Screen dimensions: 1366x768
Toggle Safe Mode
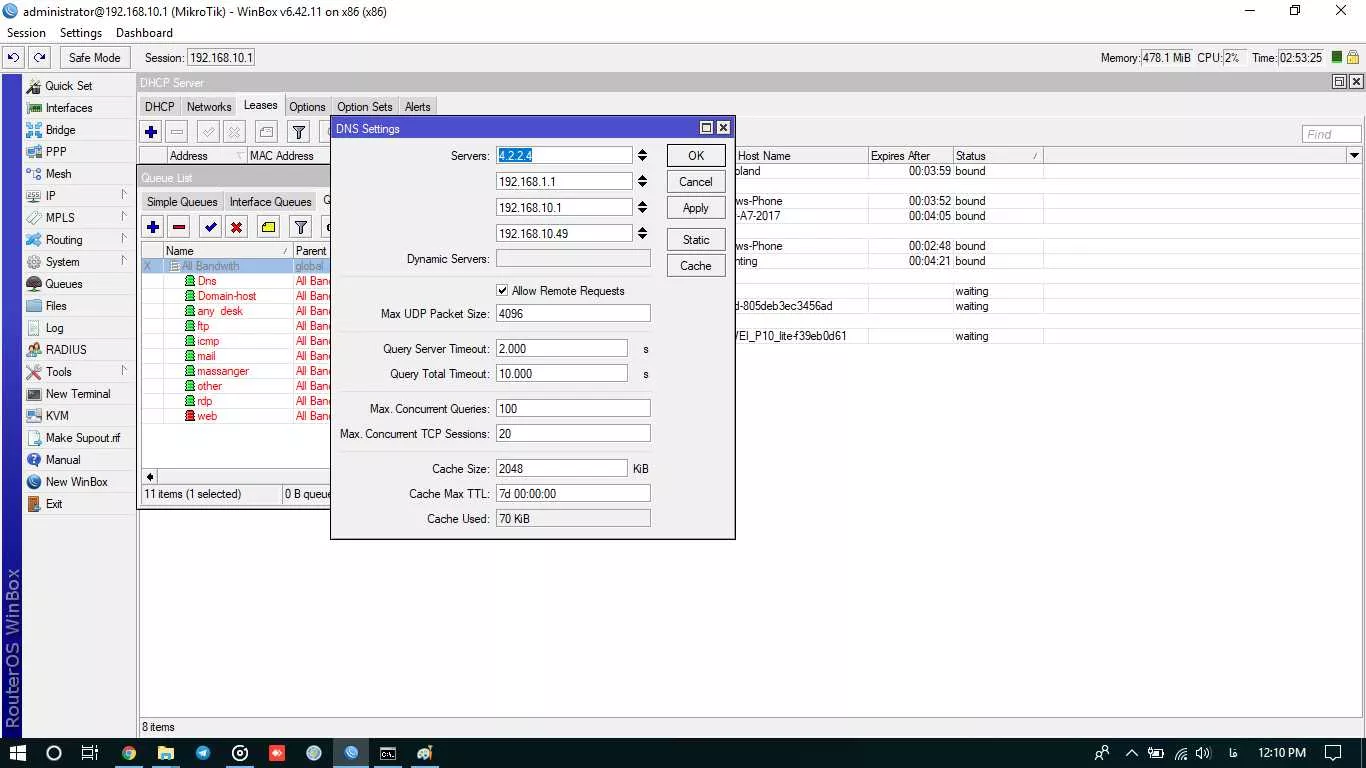94,58
